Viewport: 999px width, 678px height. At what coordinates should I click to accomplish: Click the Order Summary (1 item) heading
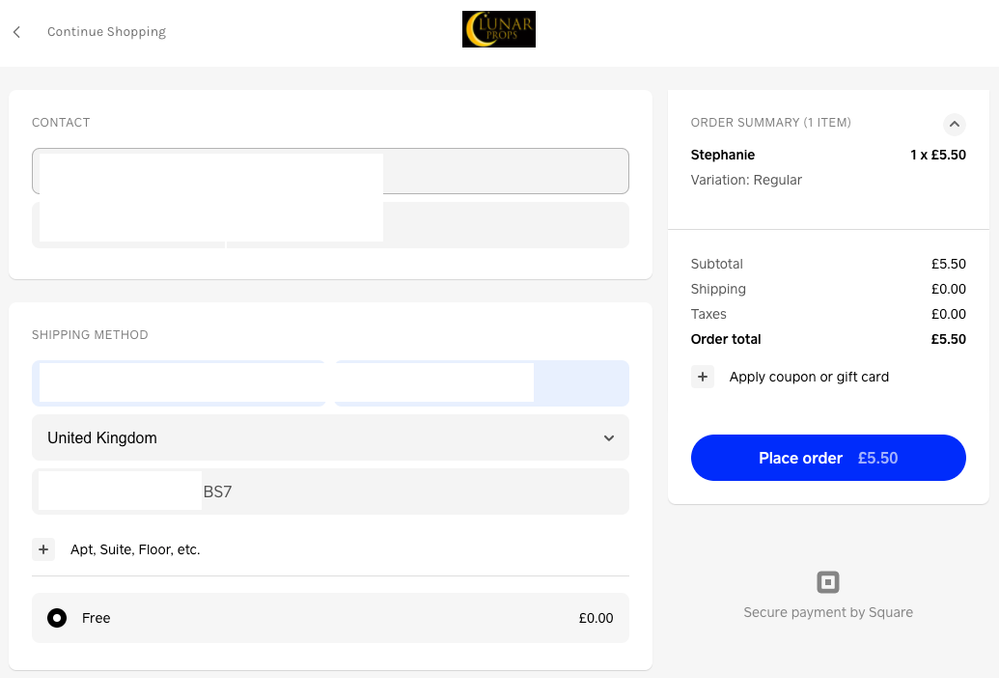(x=770, y=123)
